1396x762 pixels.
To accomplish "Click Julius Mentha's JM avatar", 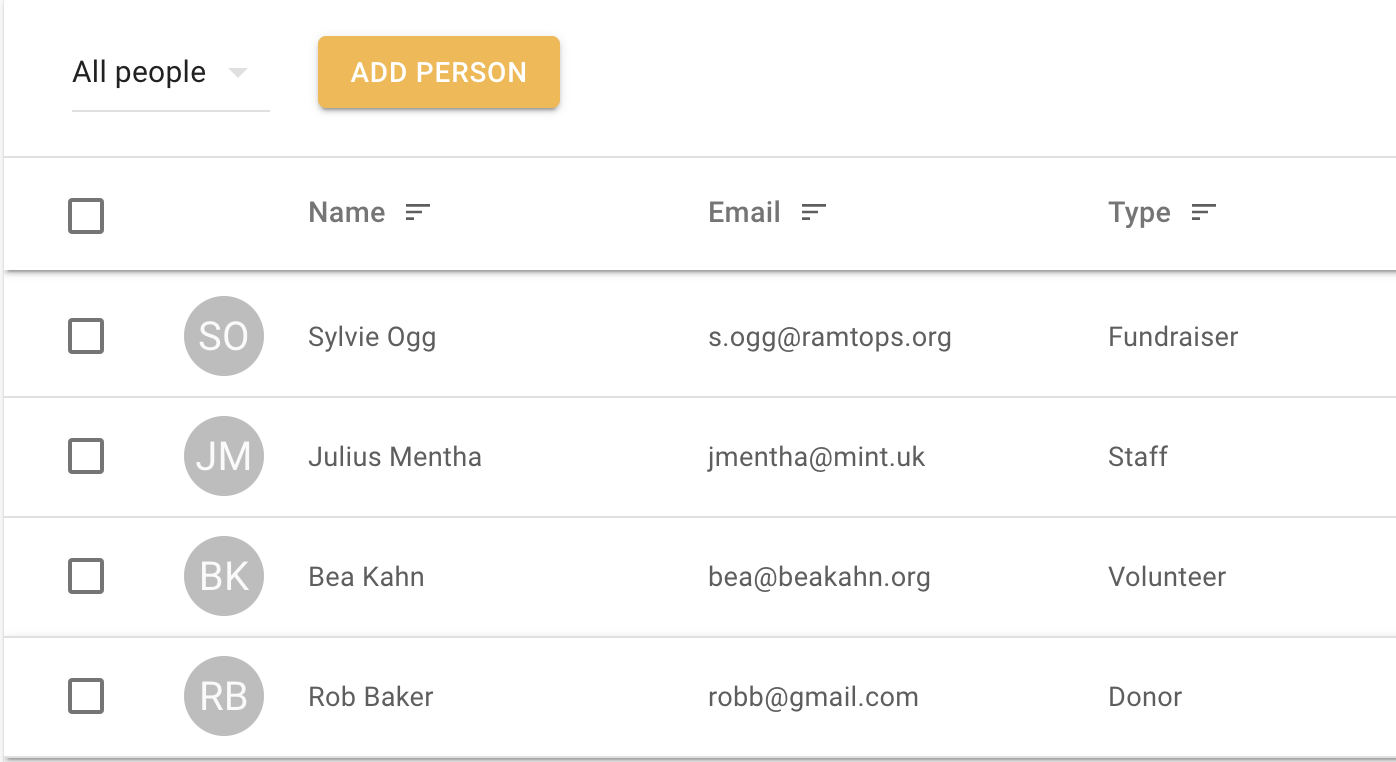I will pos(223,456).
